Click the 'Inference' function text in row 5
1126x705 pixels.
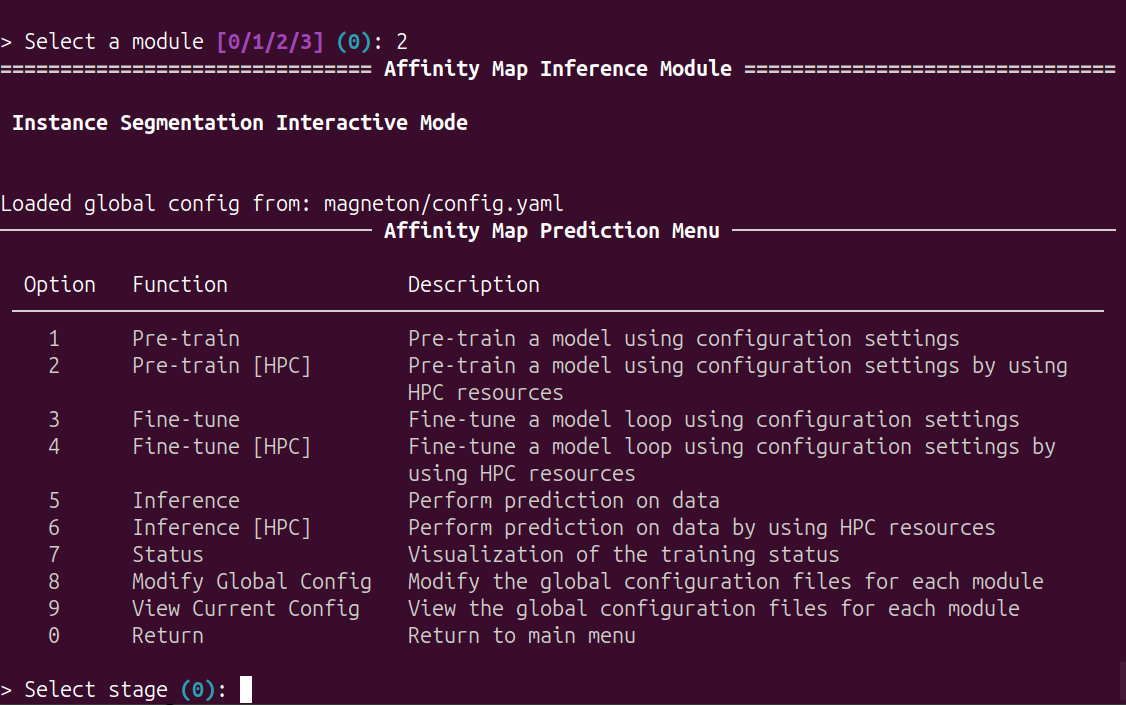point(186,501)
